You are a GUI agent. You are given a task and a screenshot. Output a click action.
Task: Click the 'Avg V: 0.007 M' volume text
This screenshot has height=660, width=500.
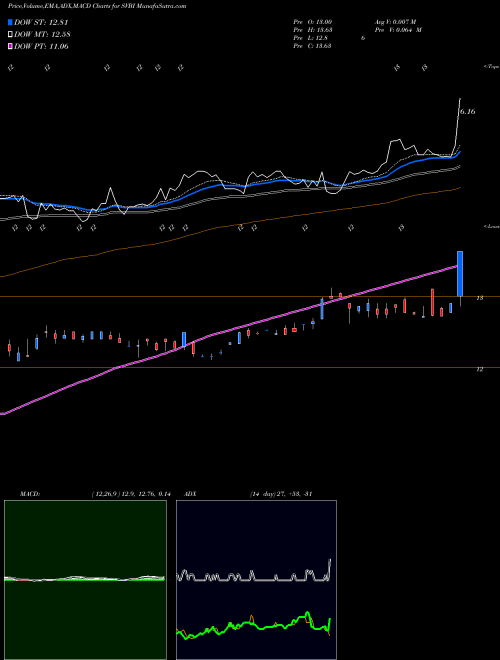point(394,22)
